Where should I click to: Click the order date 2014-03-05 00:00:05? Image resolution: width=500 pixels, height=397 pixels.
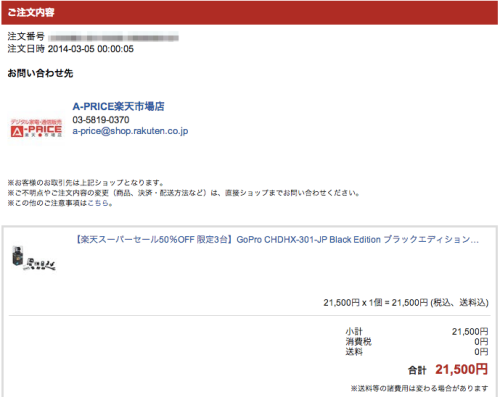(91, 49)
